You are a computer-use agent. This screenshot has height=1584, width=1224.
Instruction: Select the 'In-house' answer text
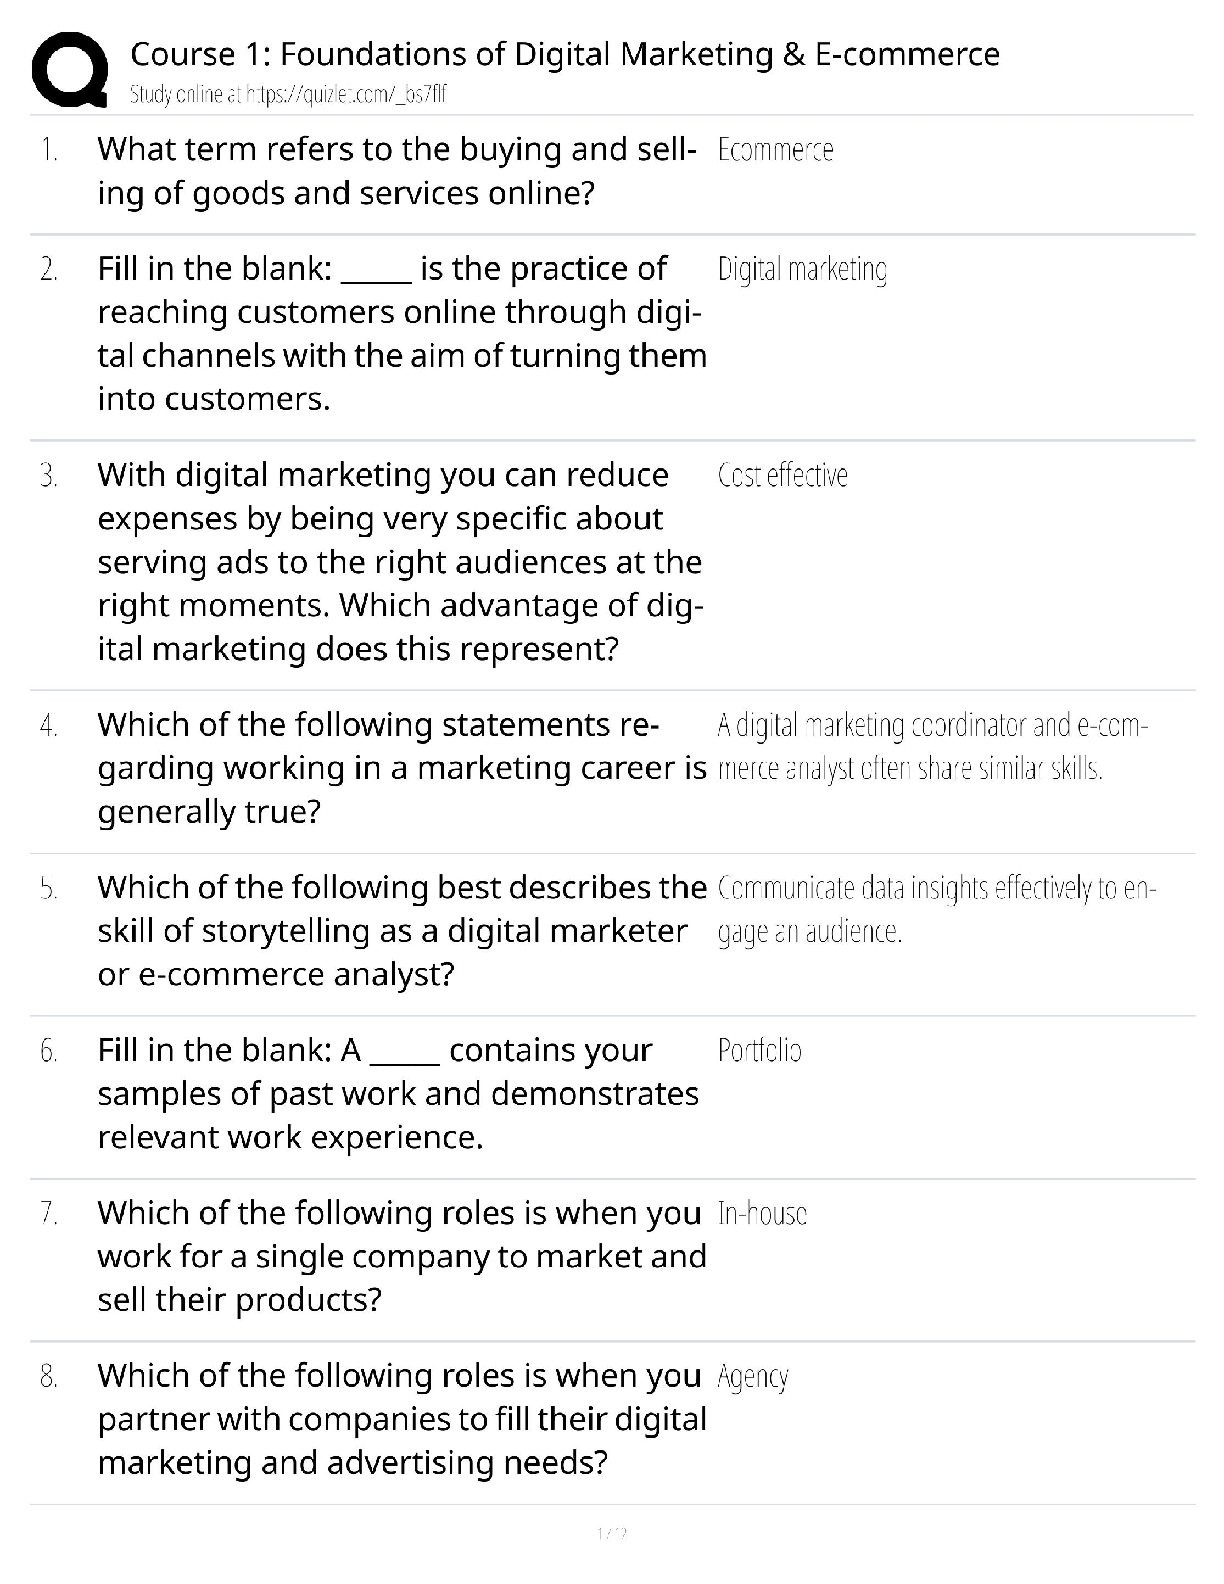coord(762,1214)
